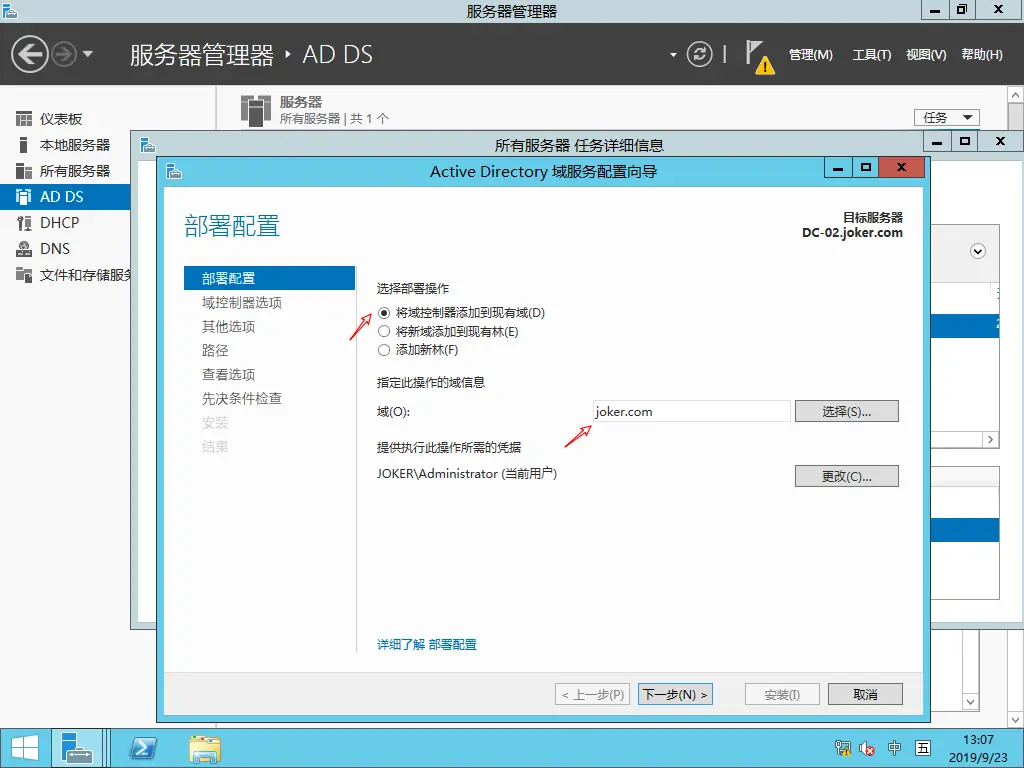Image resolution: width=1024 pixels, height=768 pixels.
Task: Open the navigation history dropdown arrow
Action: pyautogui.click(x=88, y=54)
